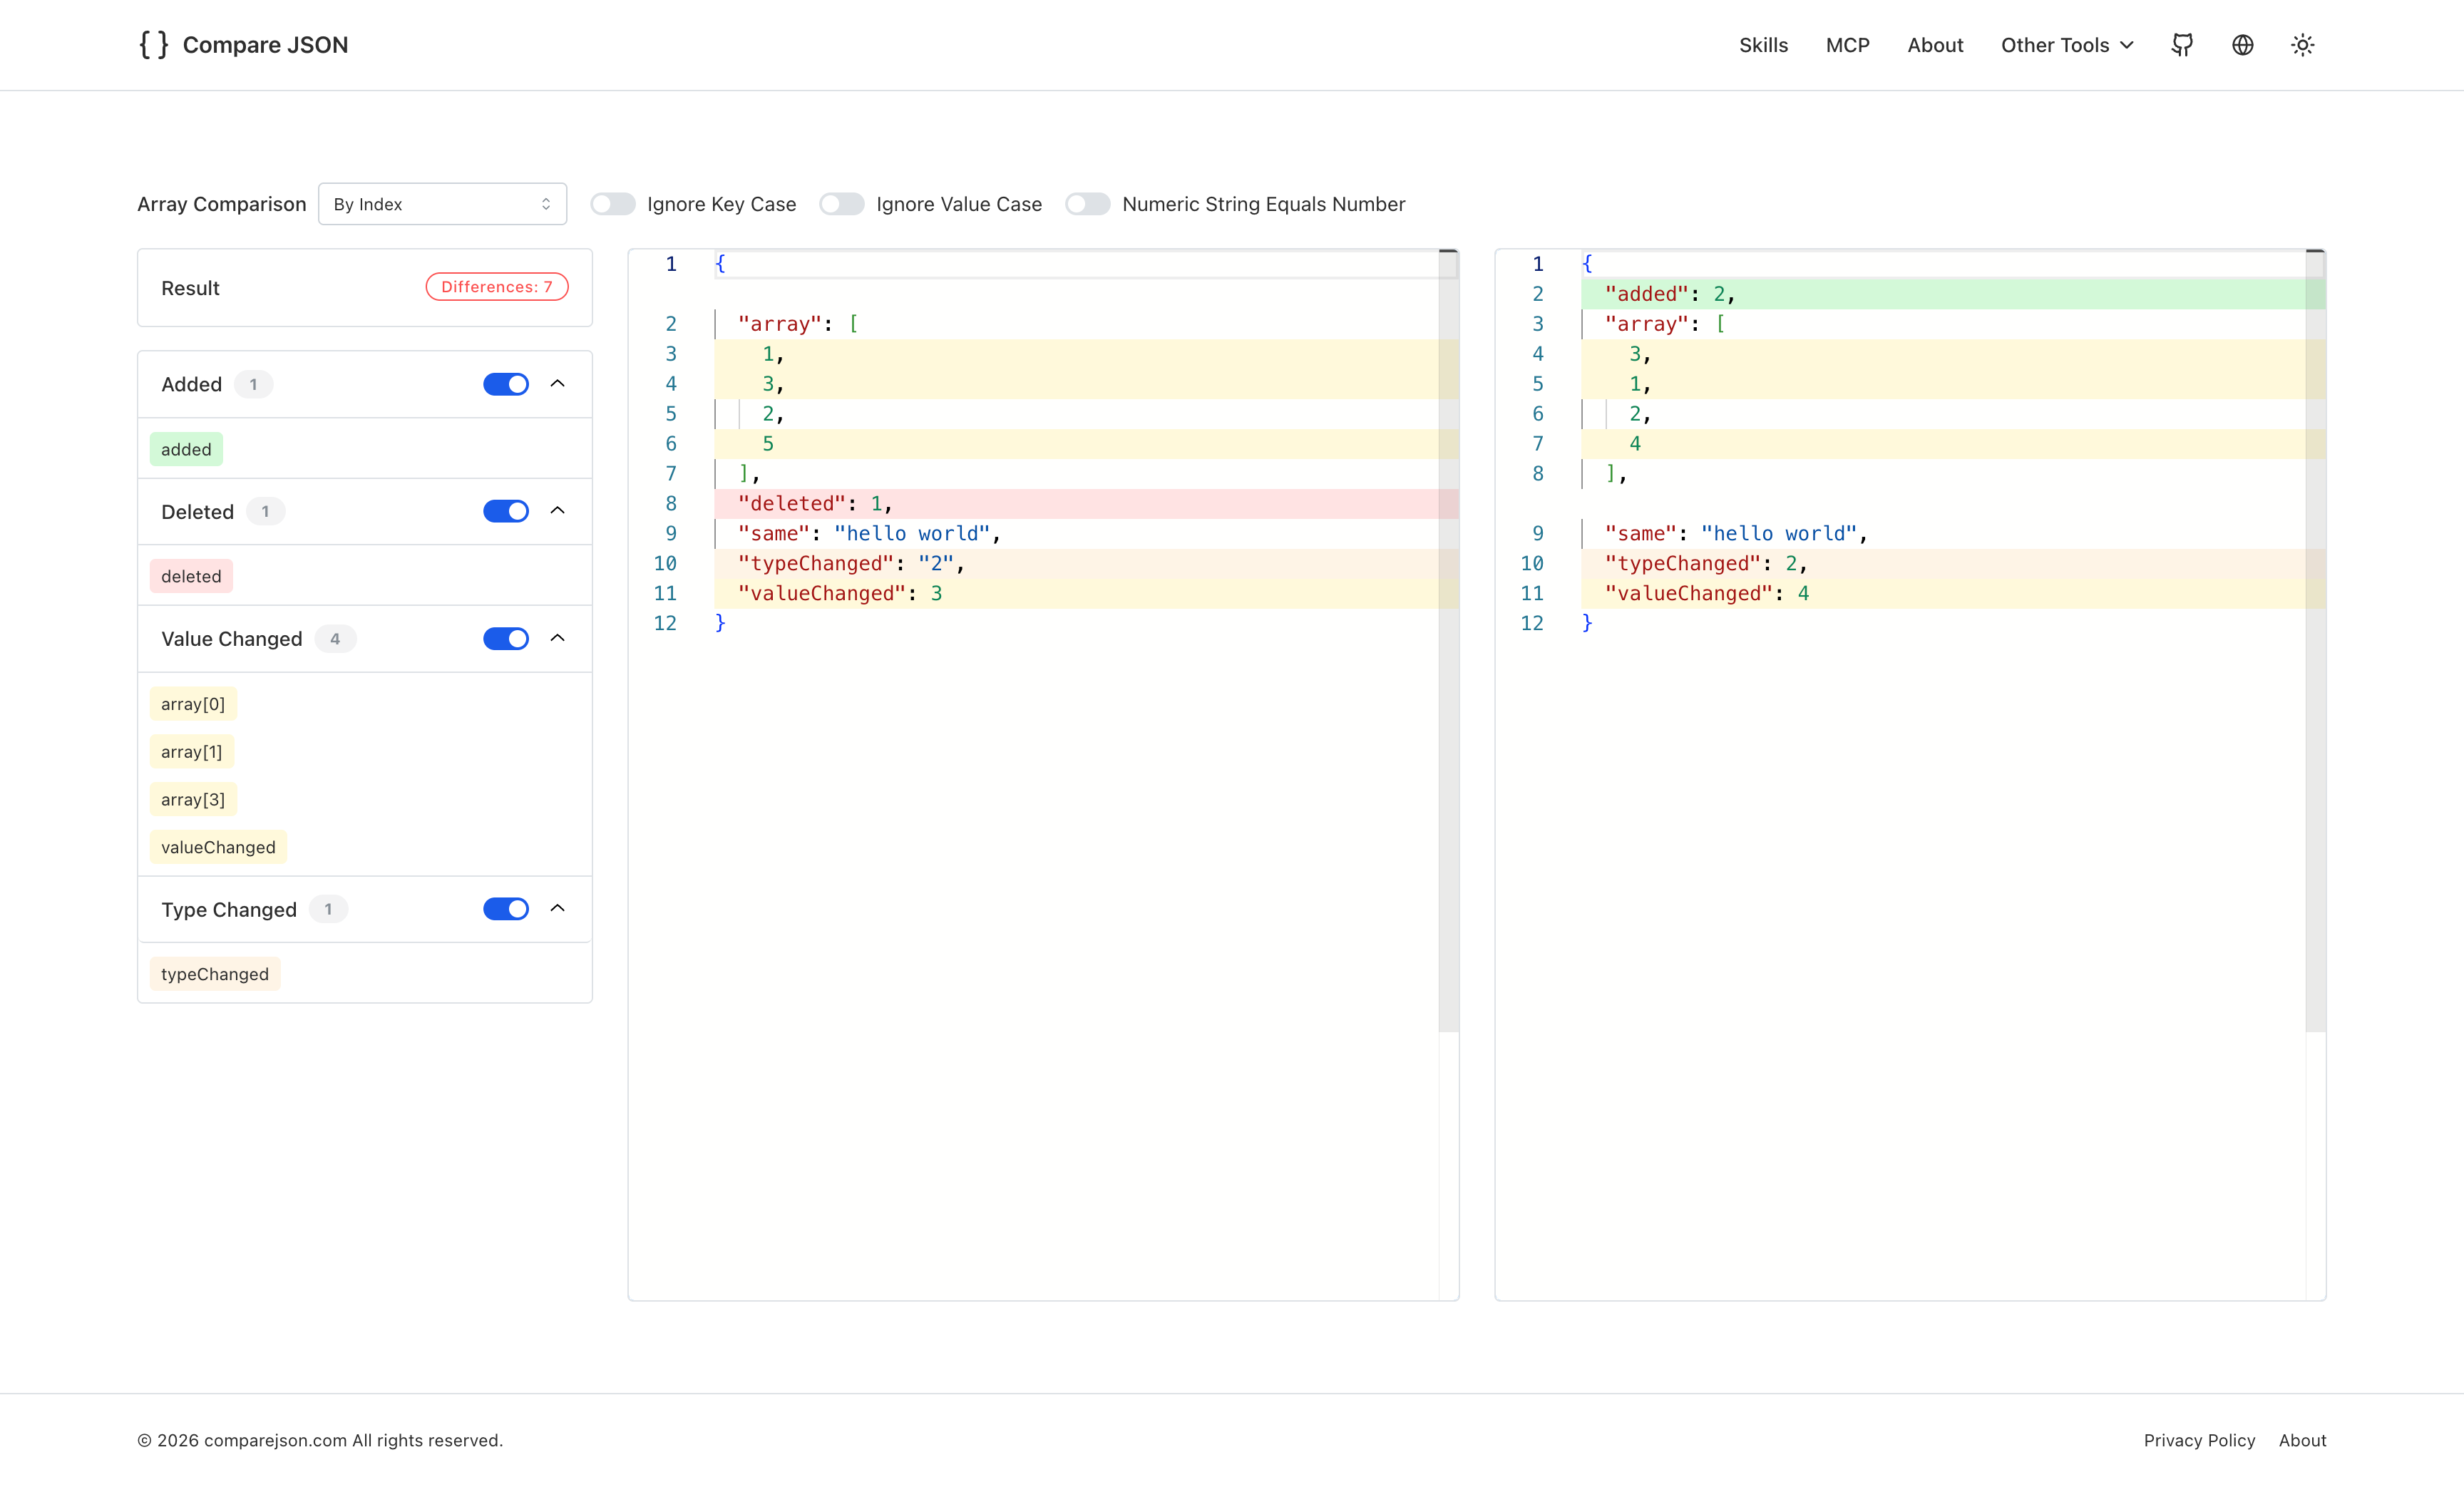Image resolution: width=2464 pixels, height=1487 pixels.
Task: Click "typeChanged": 2 in right editor
Action: (1705, 564)
